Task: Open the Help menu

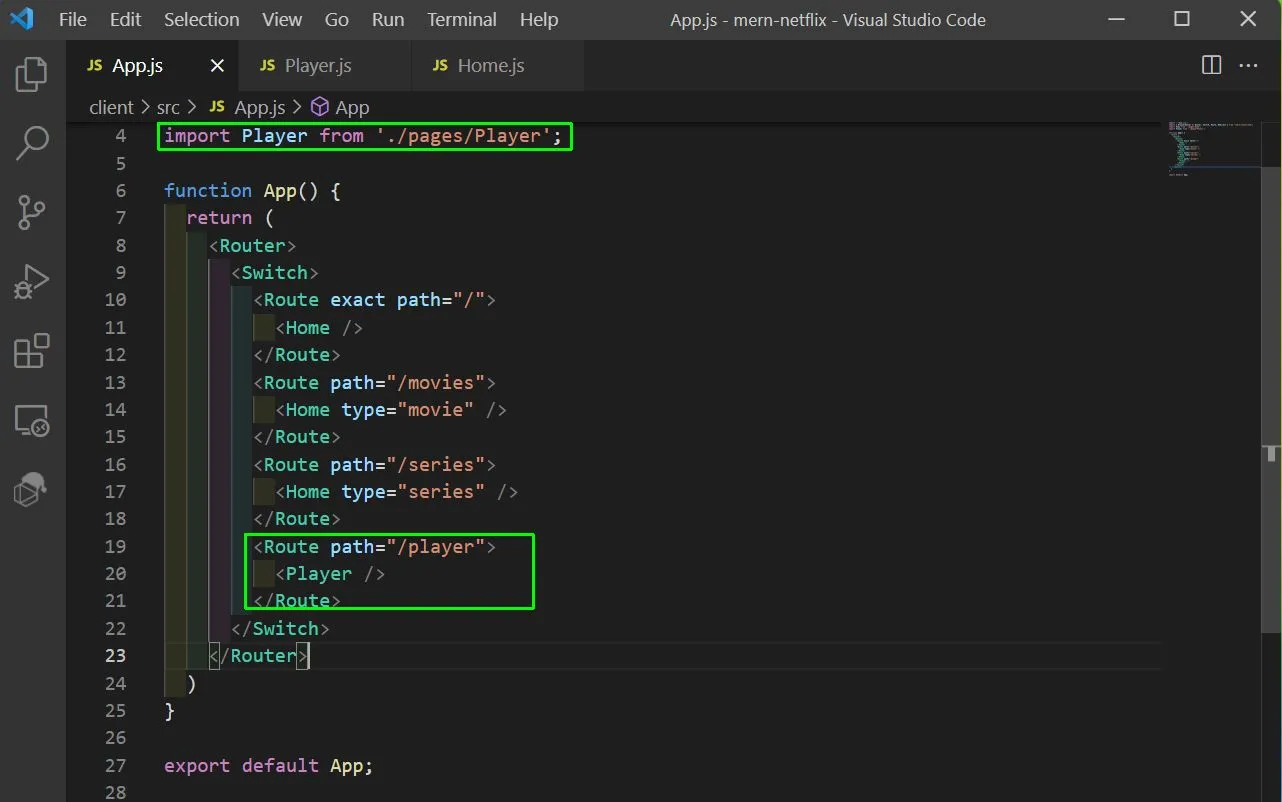Action: click(x=539, y=19)
